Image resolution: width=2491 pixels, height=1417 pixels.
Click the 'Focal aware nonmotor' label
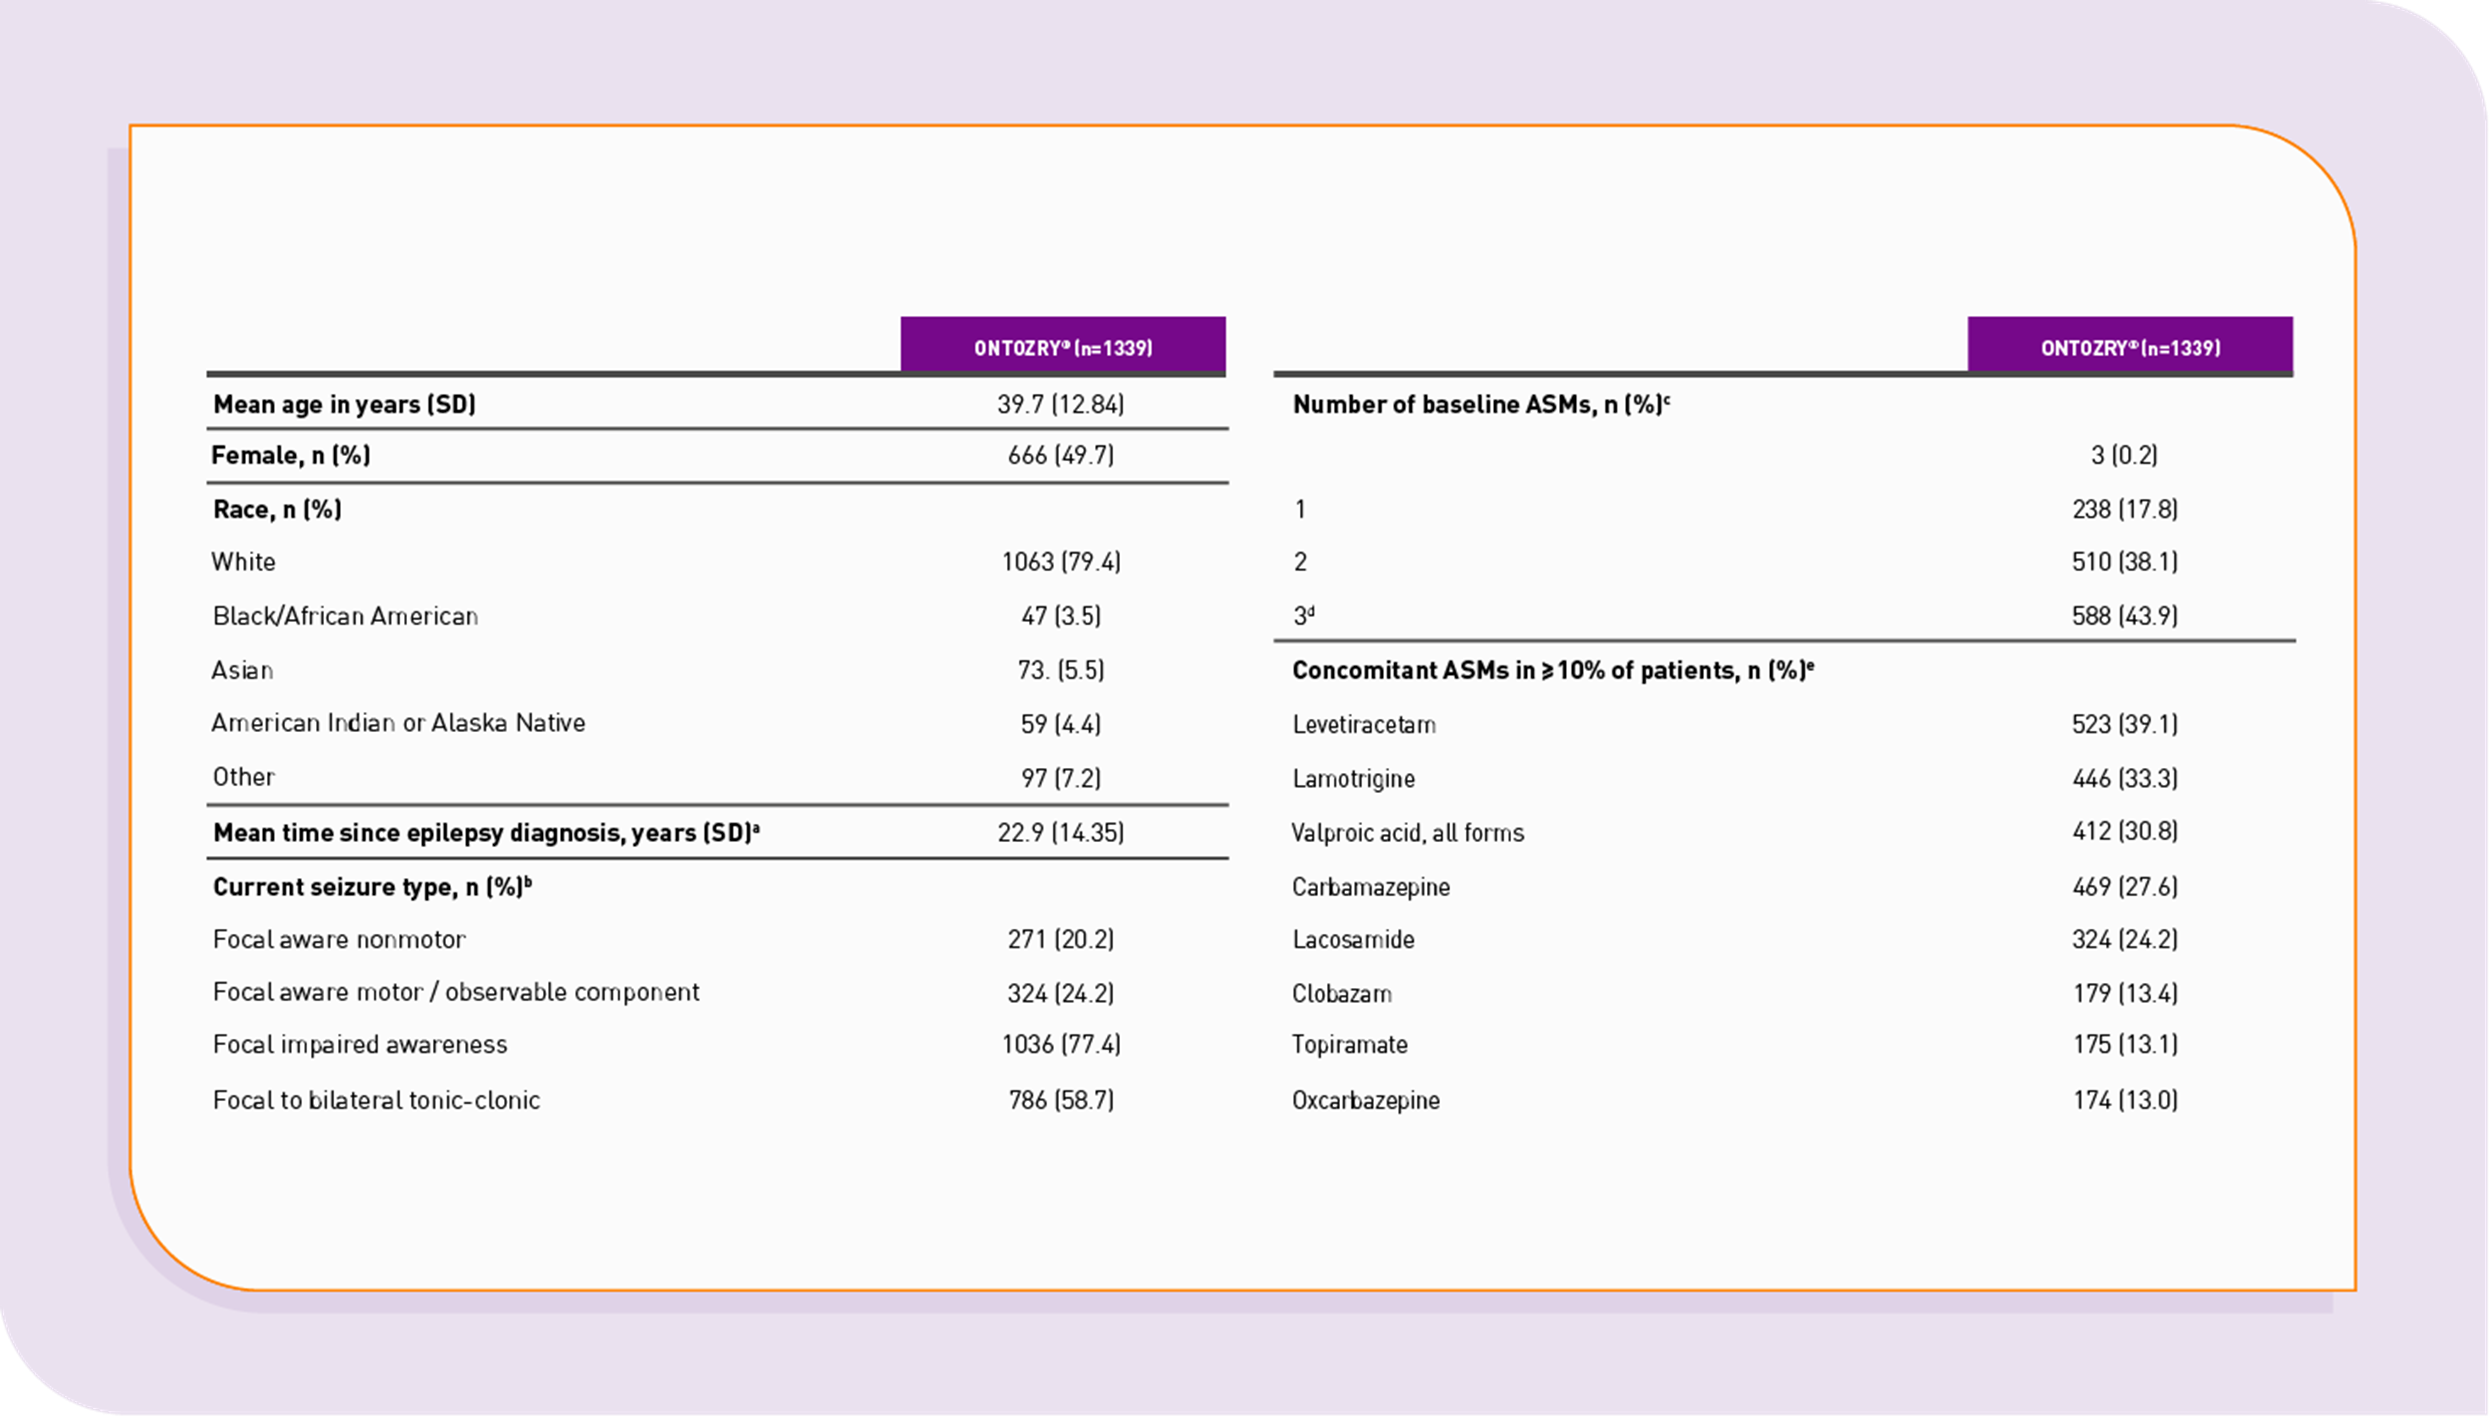(x=339, y=939)
